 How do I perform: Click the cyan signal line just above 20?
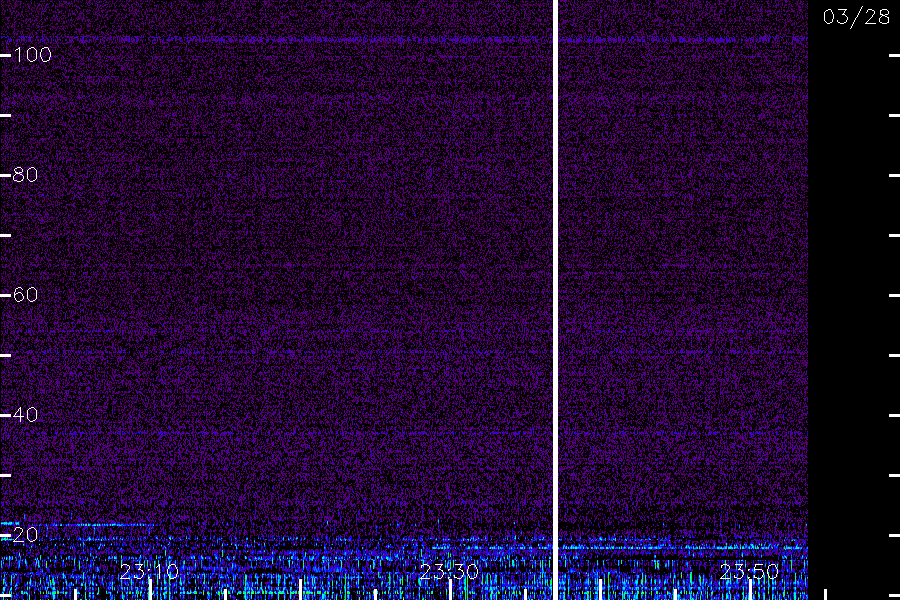pyautogui.click(x=79, y=524)
